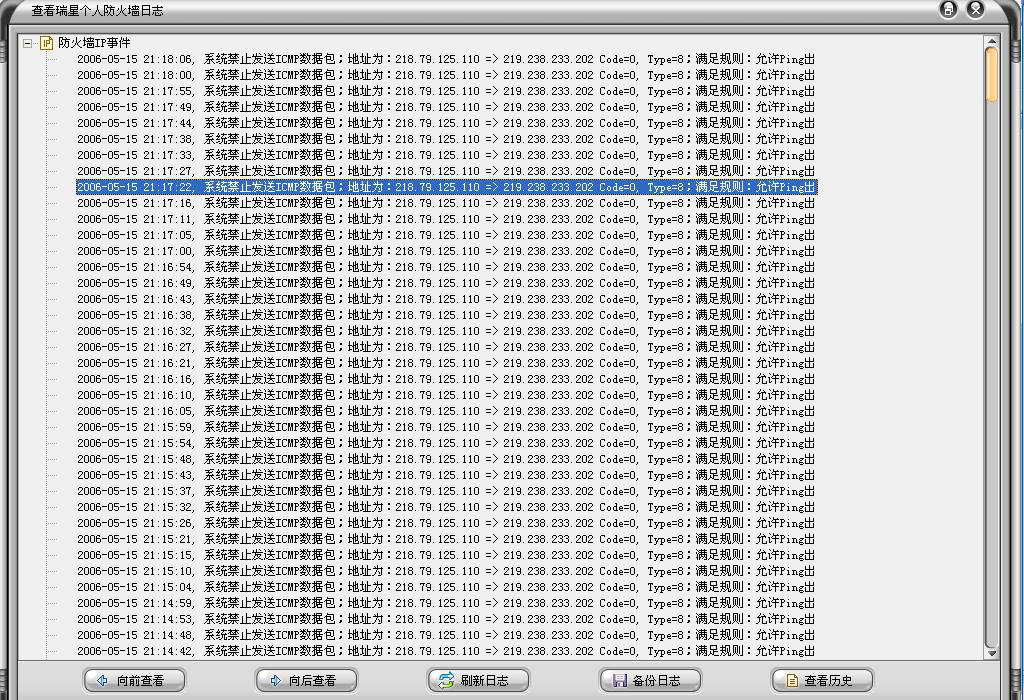Collapse the 防火墙IP事件 tree node
The image size is (1024, 700).
[x=27, y=44]
